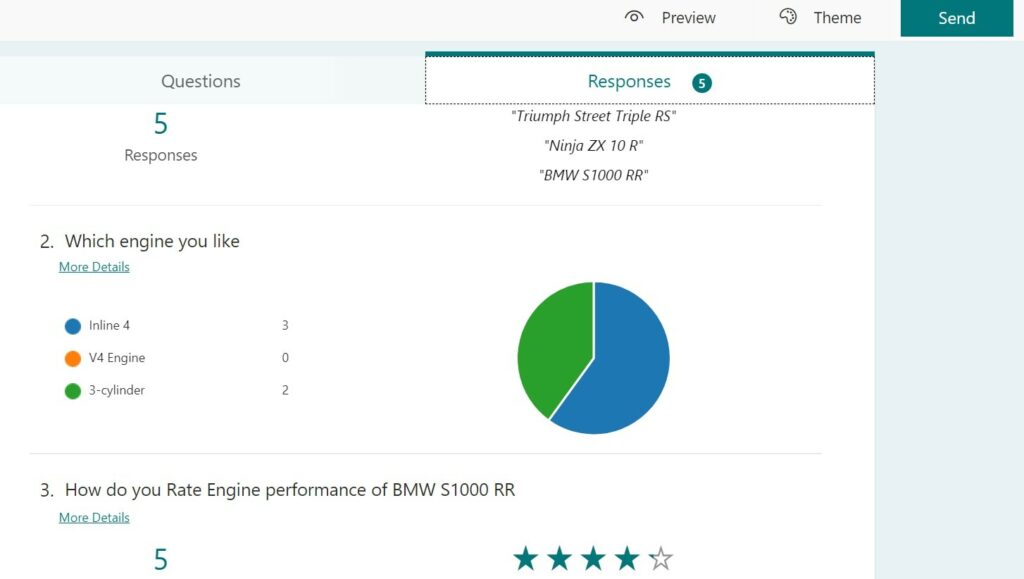Click the fourth filled star rating icon
Image resolution: width=1024 pixels, height=579 pixels.
(625, 559)
